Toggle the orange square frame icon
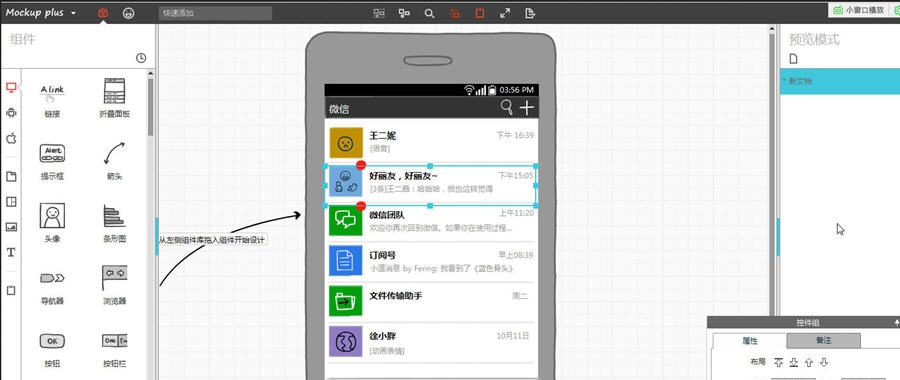This screenshot has width=900, height=380. tap(480, 13)
